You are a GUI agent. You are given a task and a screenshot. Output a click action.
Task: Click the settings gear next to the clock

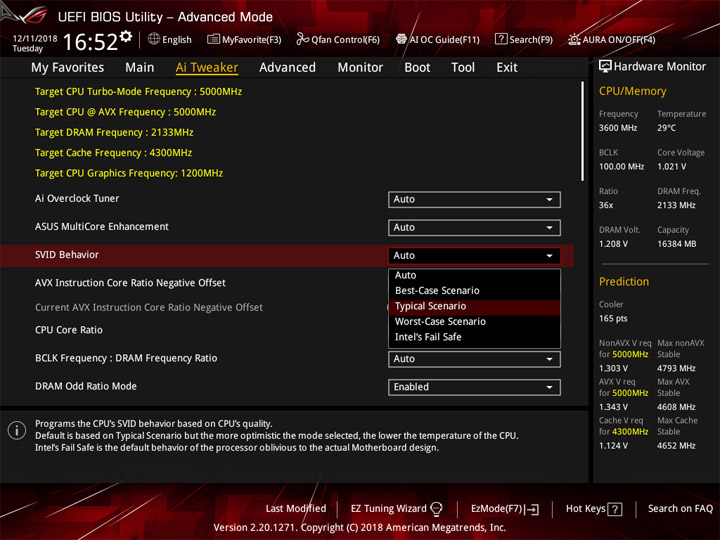click(126, 36)
